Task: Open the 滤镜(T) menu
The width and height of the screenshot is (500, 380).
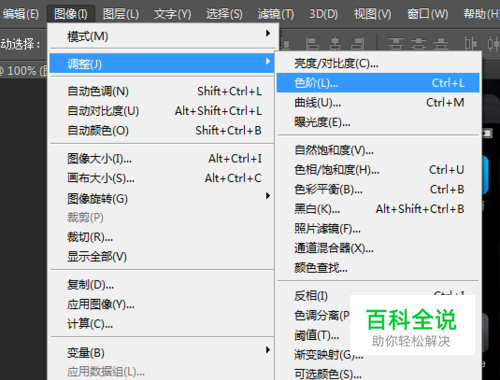Action: point(276,14)
